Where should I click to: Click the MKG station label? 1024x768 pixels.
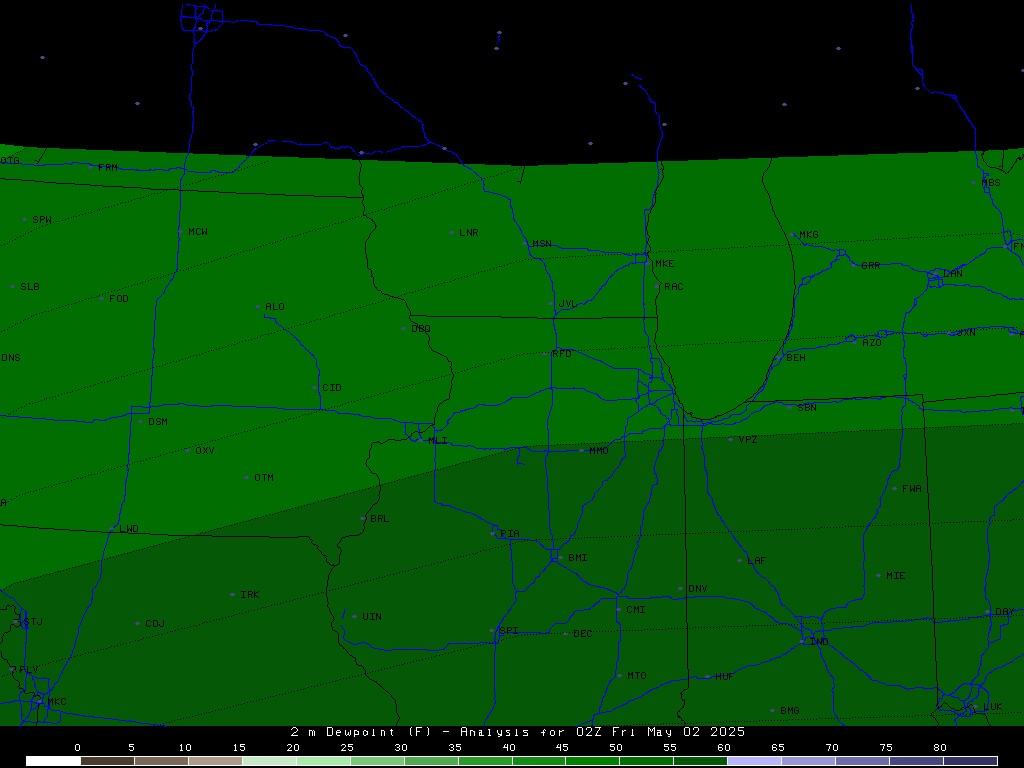click(x=808, y=235)
